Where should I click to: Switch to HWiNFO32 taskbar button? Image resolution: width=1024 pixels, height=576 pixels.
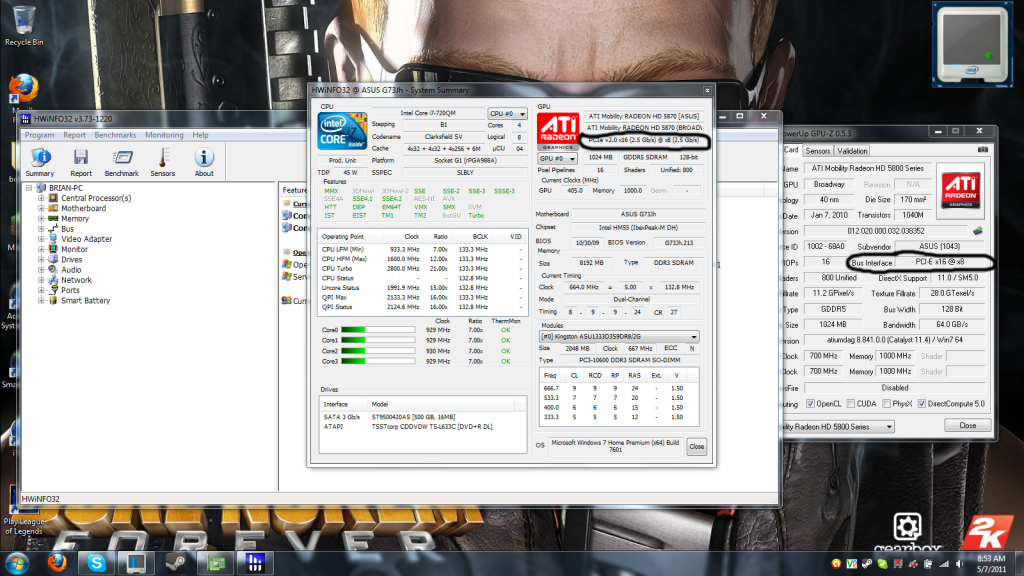pos(255,562)
